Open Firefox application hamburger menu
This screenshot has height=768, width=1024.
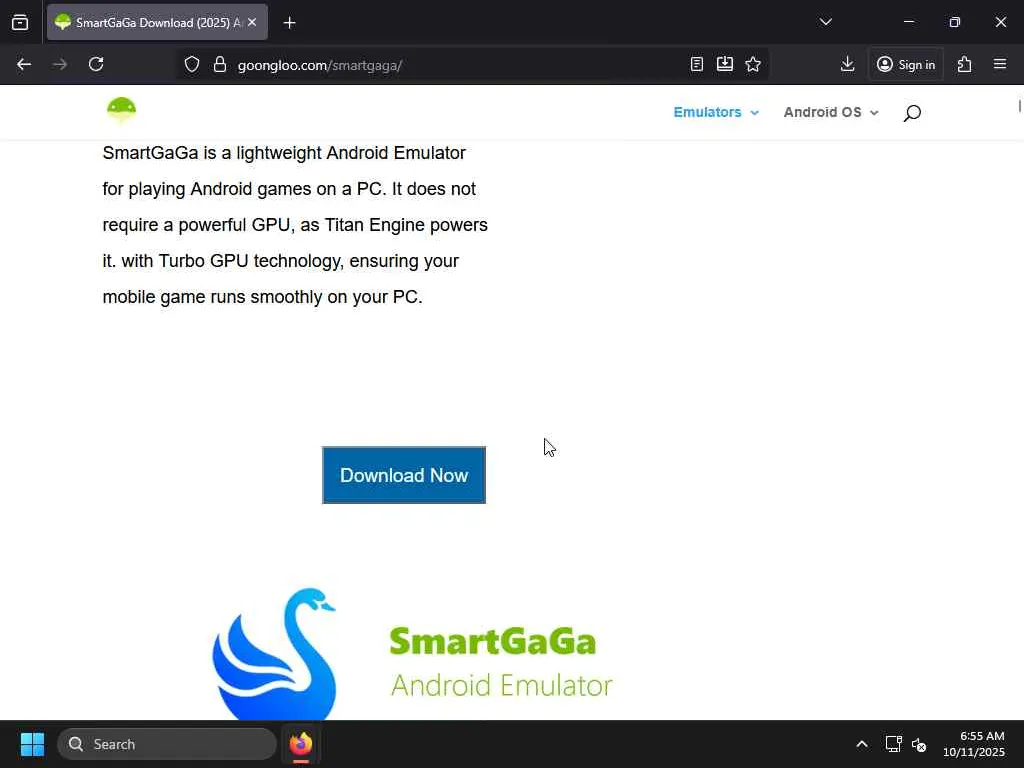(x=1000, y=64)
